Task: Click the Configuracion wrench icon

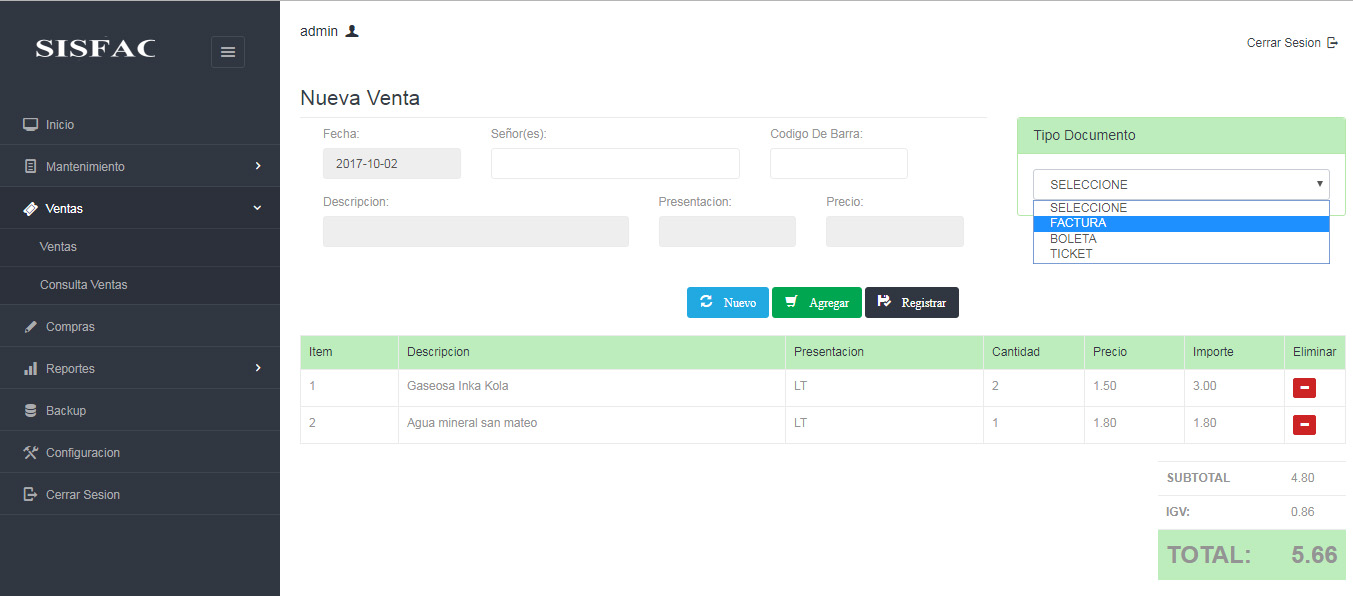Action: [x=30, y=451]
